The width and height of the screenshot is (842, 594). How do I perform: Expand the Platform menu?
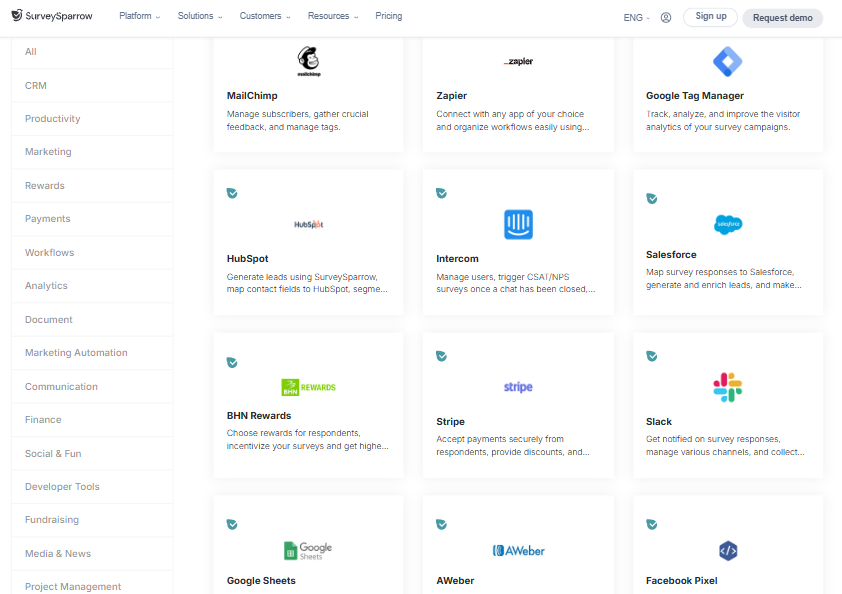click(x=140, y=16)
